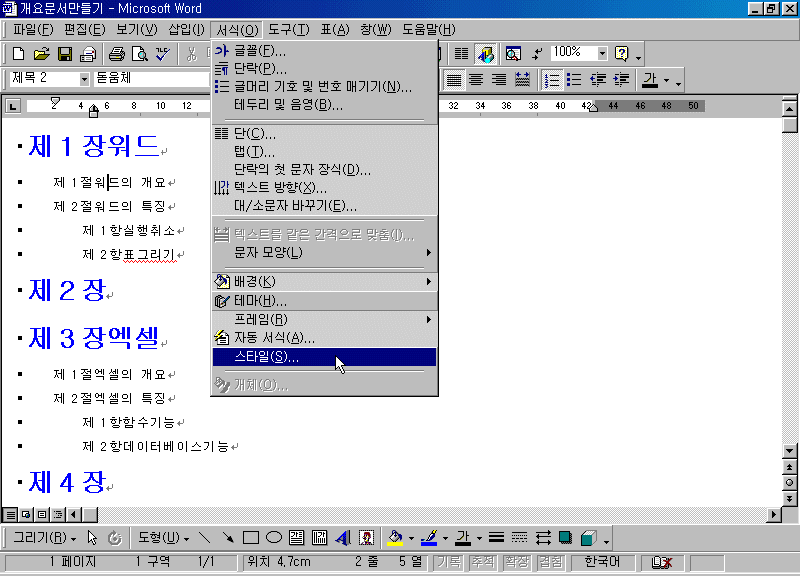Insert WordArt from the drawing toolbar
Viewport: 800px width, 576px height.
point(343,538)
